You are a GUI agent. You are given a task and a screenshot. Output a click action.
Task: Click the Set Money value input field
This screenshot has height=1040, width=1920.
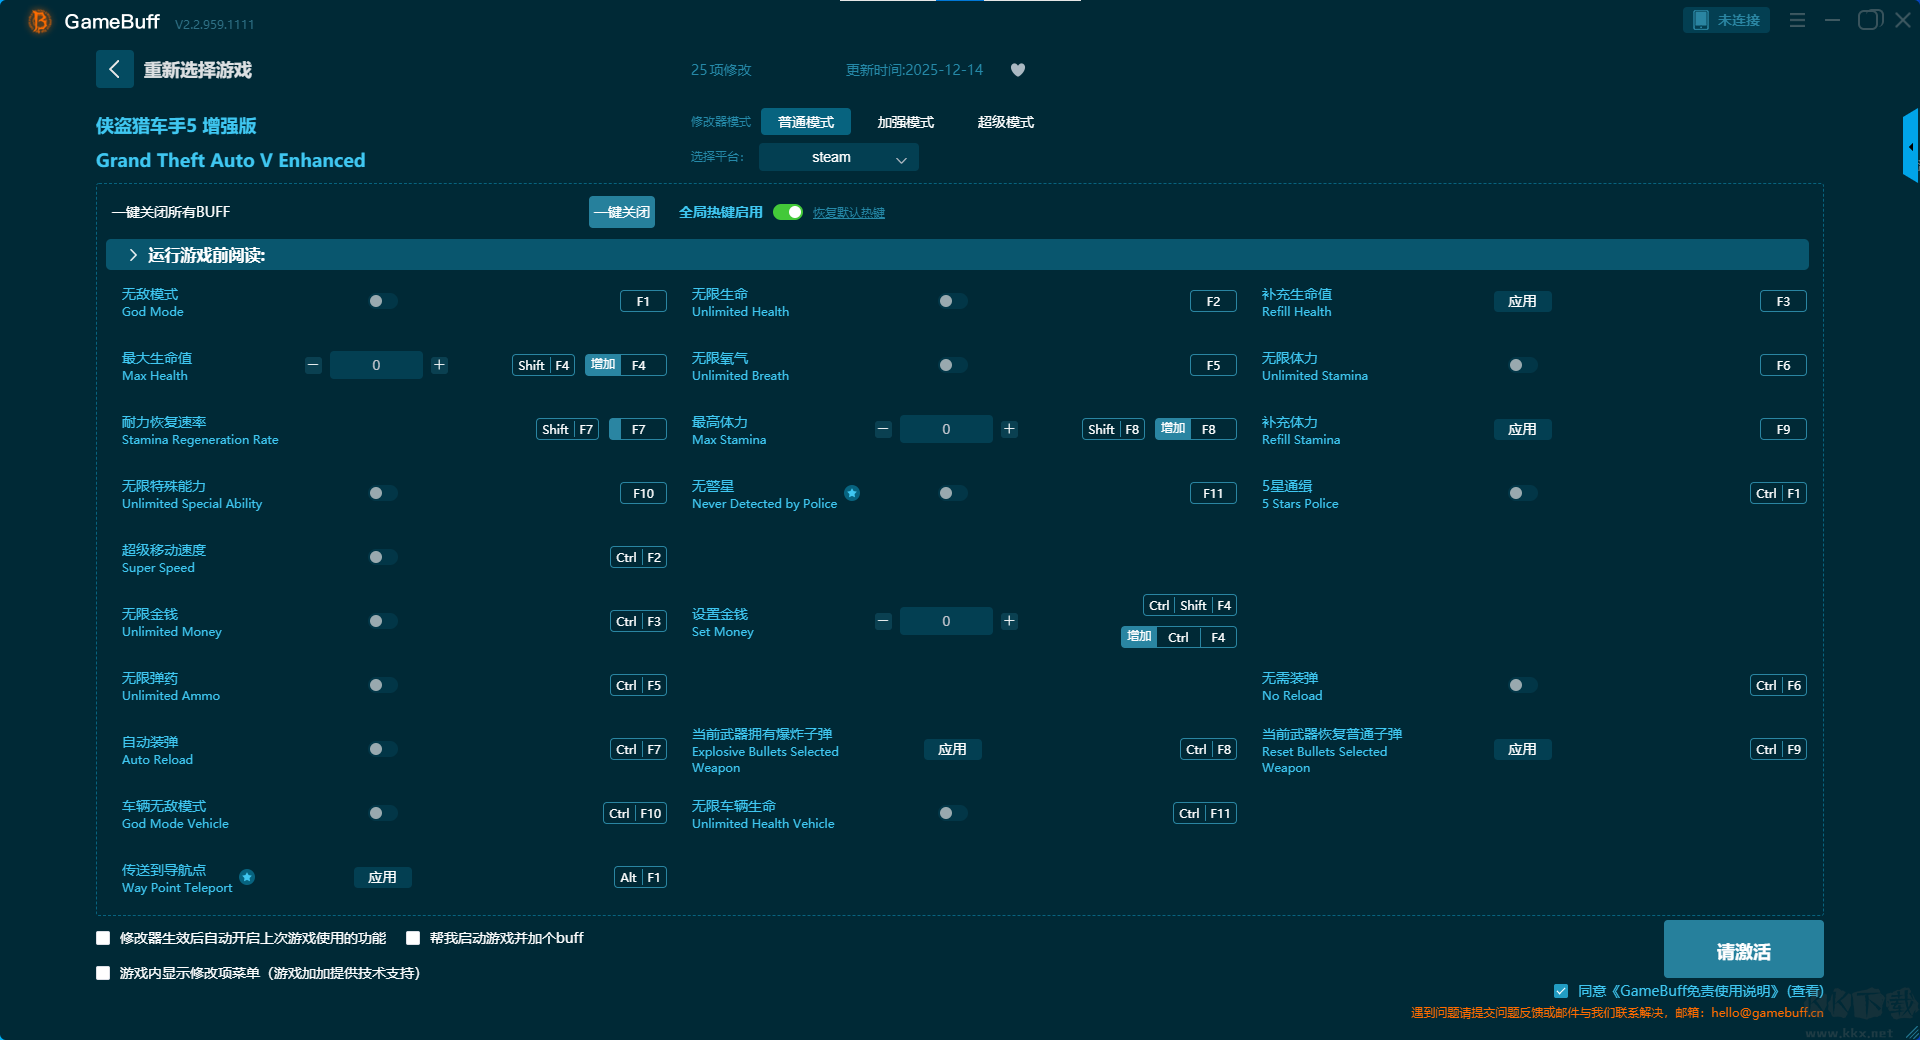946,621
